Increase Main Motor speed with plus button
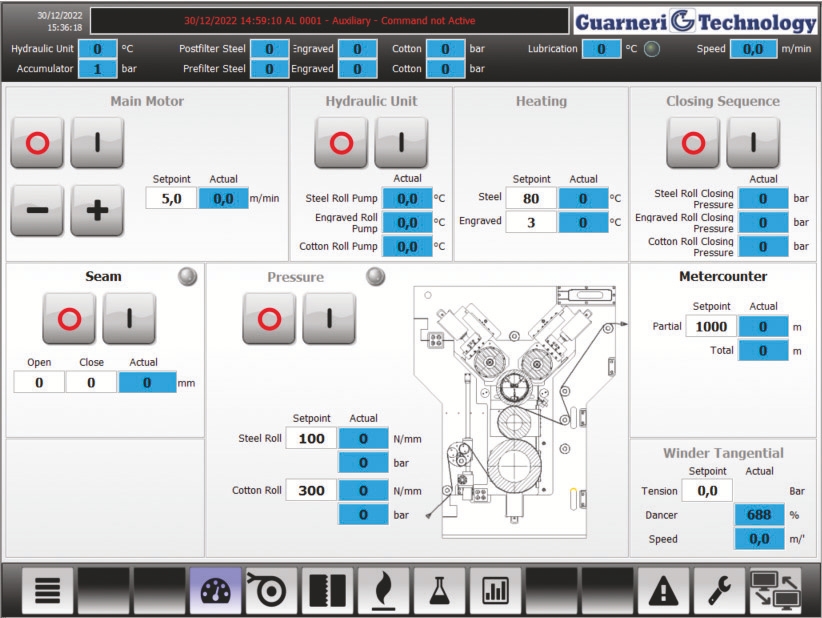The image size is (822, 618). [97, 211]
